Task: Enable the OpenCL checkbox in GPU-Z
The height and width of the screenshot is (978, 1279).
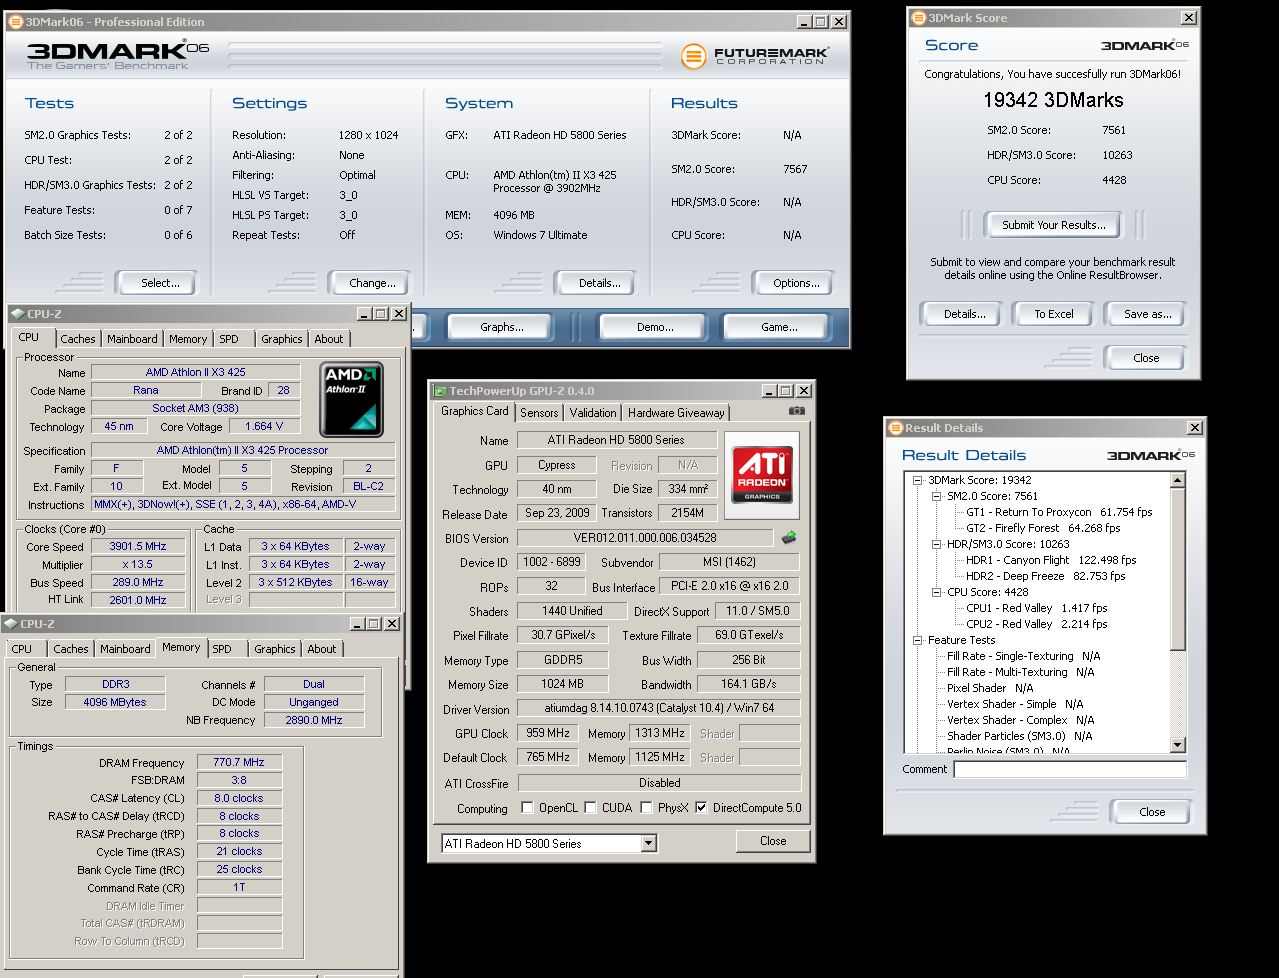Action: [x=528, y=808]
